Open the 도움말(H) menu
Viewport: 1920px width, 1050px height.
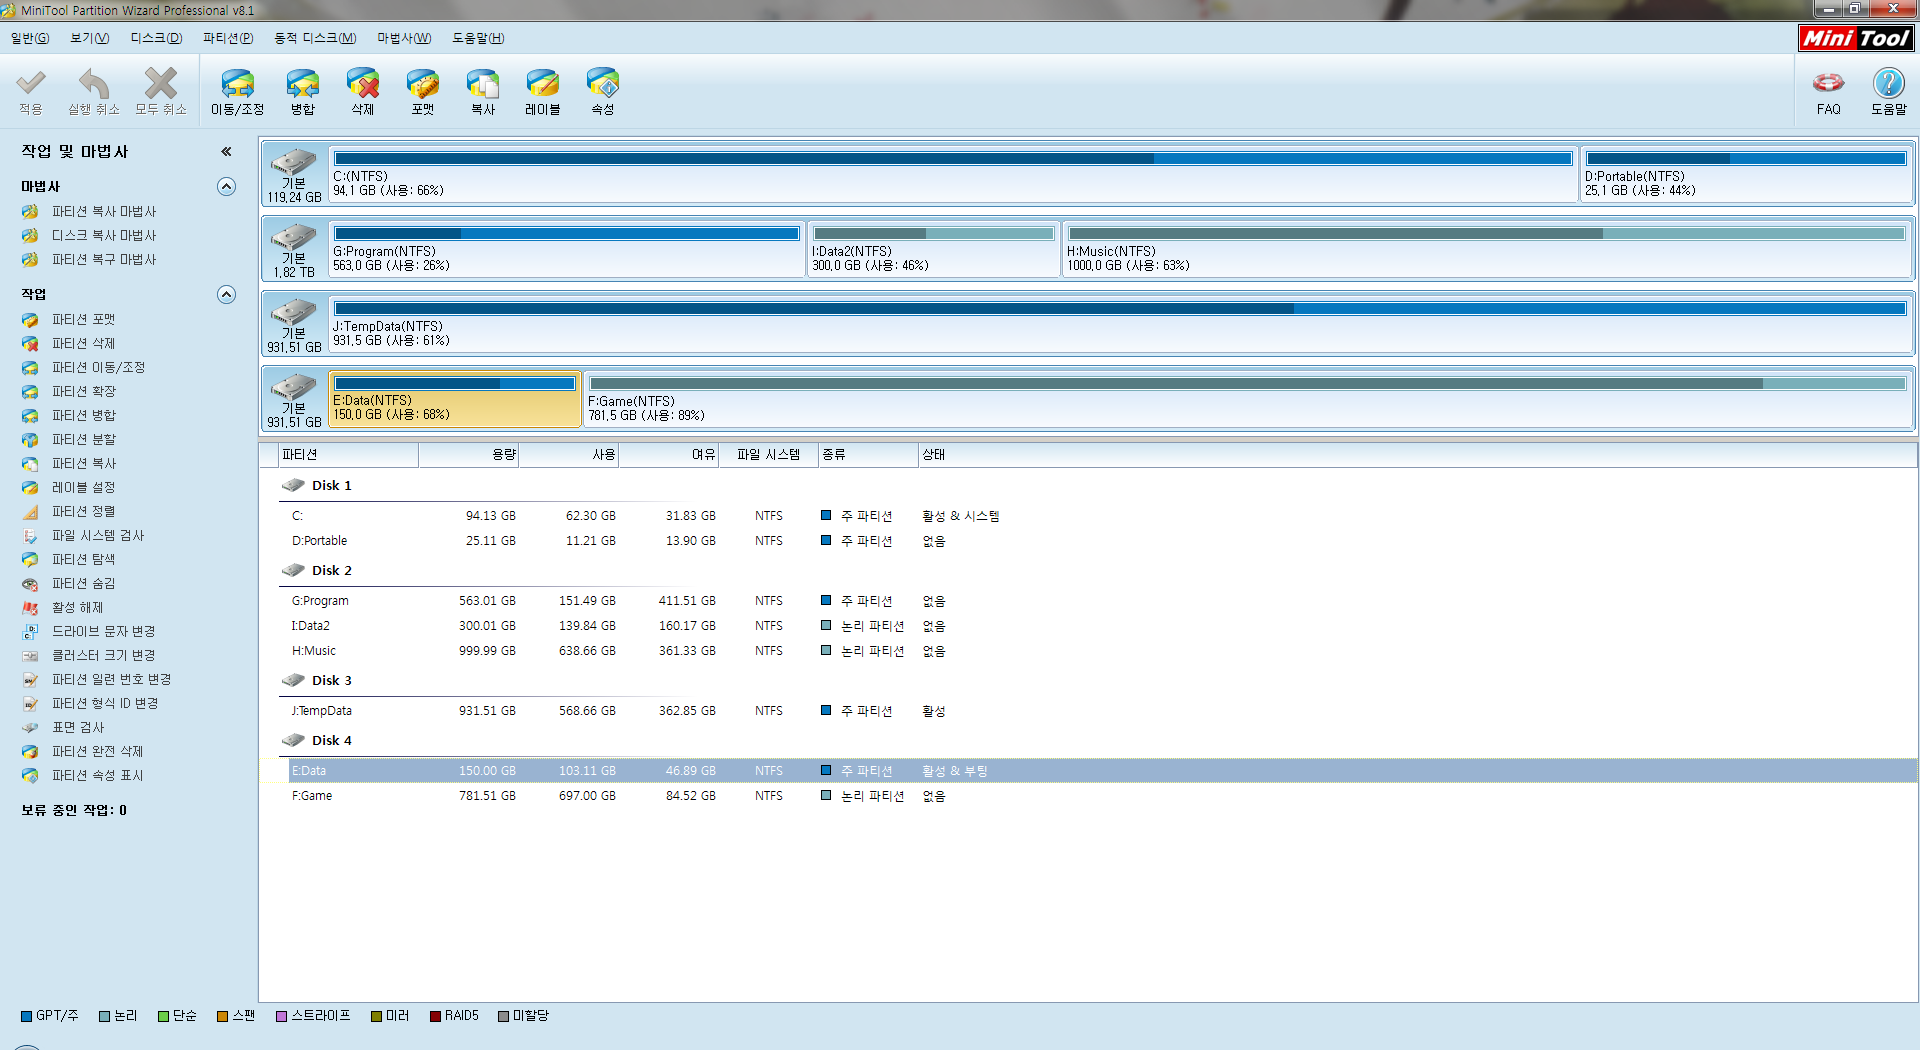[x=478, y=38]
